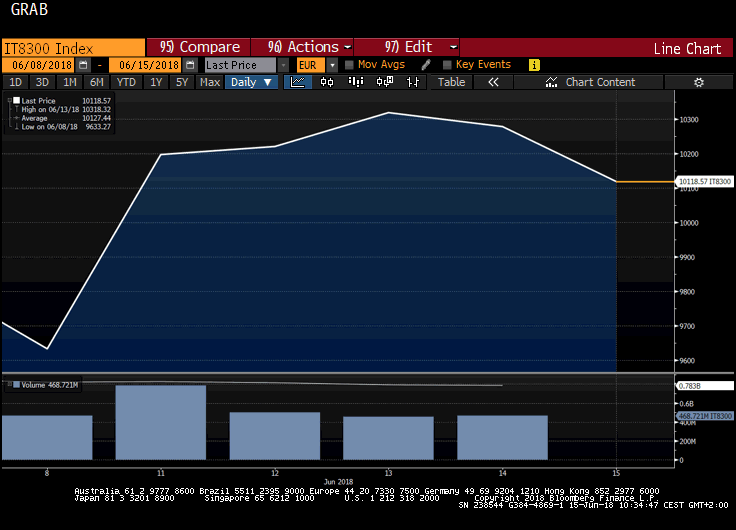Collapse the price legend box expander
The image size is (736, 530).
[x=9, y=100]
